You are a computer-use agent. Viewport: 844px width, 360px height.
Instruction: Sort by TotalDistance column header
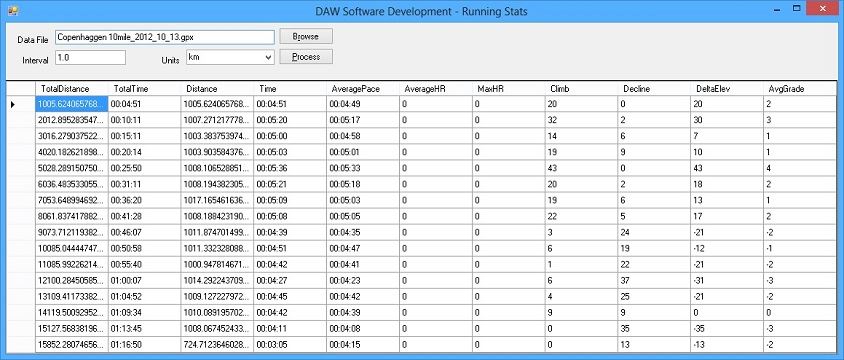coord(72,89)
